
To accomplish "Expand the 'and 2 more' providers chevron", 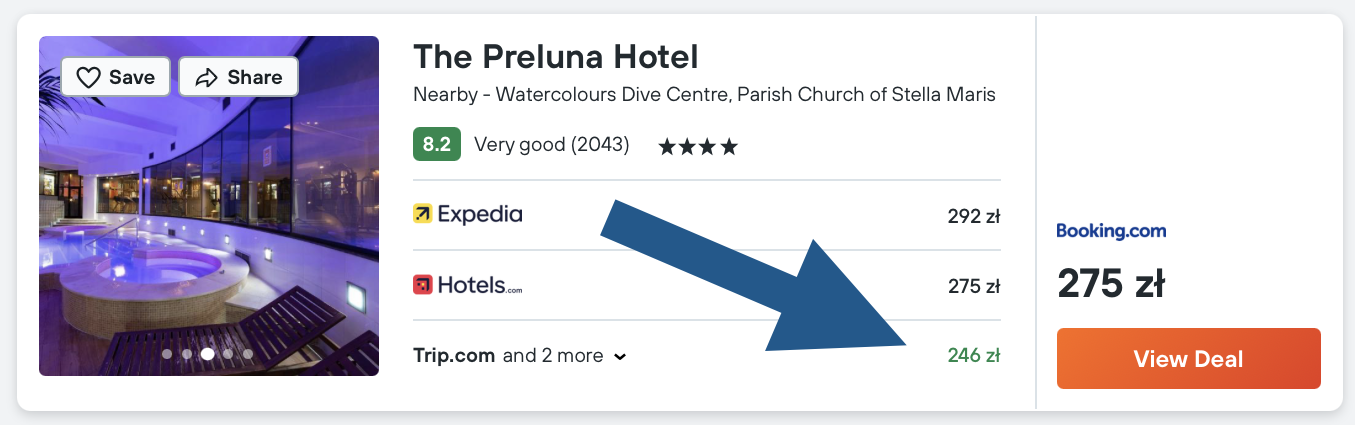I will point(620,356).
